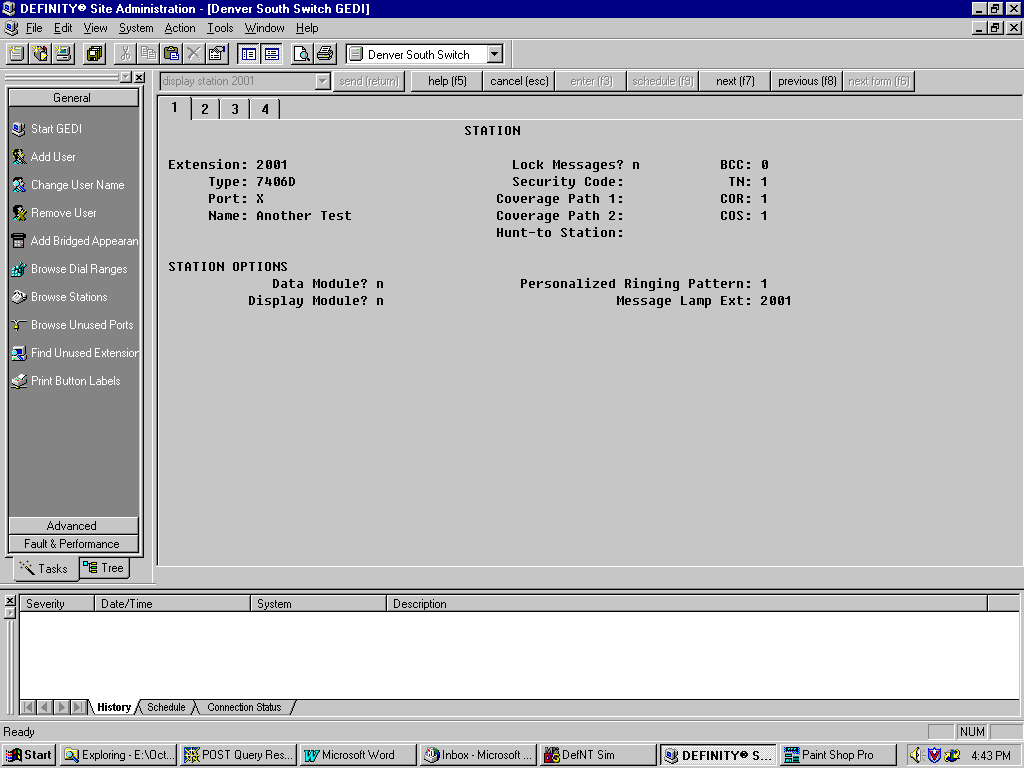
Task: Open the File menu
Action: click(34, 28)
